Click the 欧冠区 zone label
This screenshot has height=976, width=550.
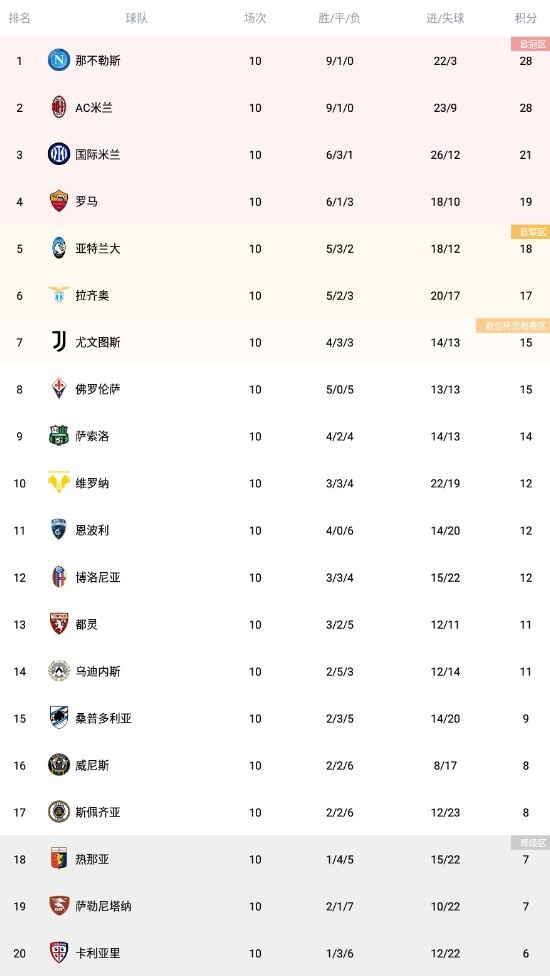coord(530,44)
